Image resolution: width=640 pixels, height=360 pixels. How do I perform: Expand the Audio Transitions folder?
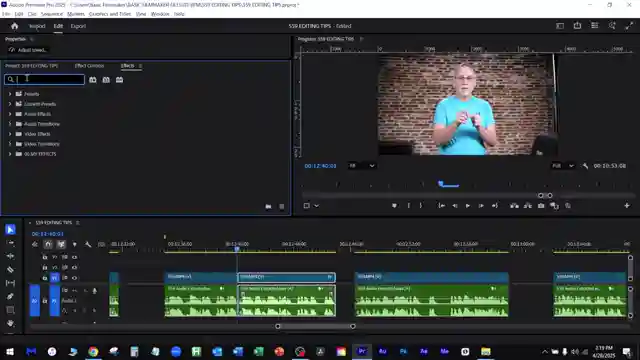pos(10,124)
